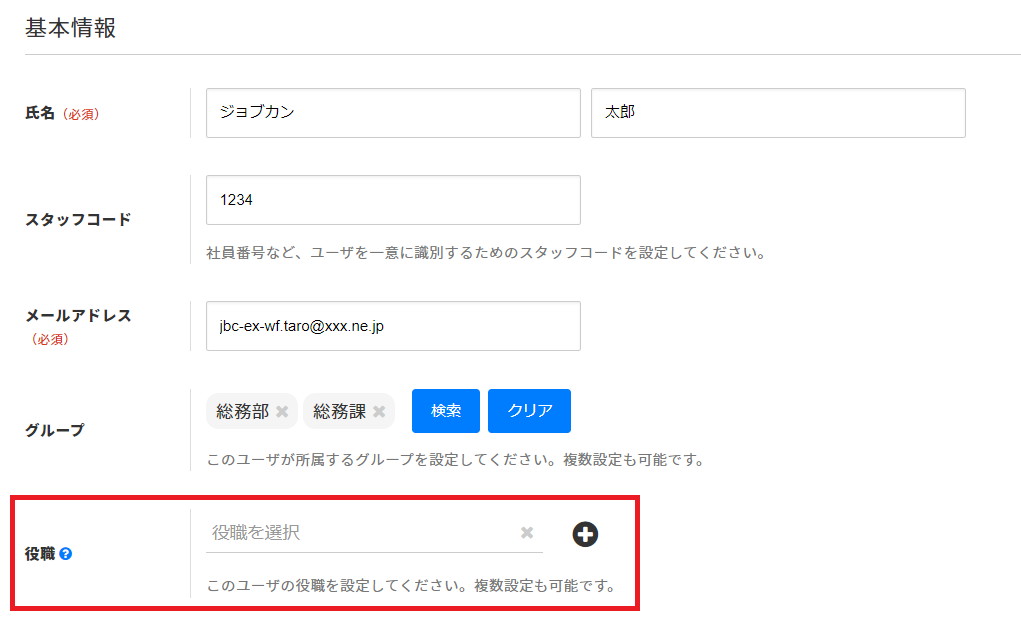Click the メールアドレス field label
Image resolution: width=1021 pixels, height=630 pixels.
(x=78, y=315)
